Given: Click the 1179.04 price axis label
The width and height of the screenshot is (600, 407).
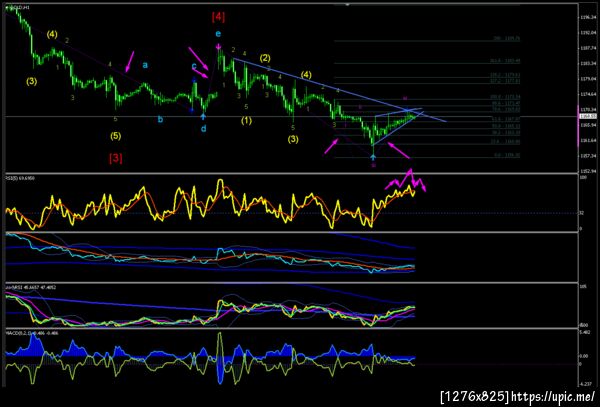Looking at the screenshot, I should [x=587, y=79].
